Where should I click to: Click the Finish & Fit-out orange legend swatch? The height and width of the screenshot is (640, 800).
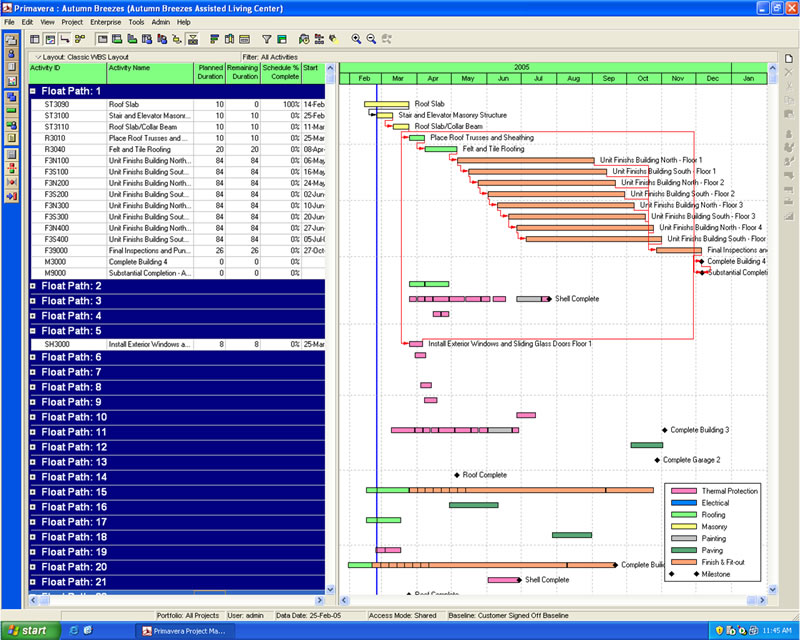tap(683, 561)
